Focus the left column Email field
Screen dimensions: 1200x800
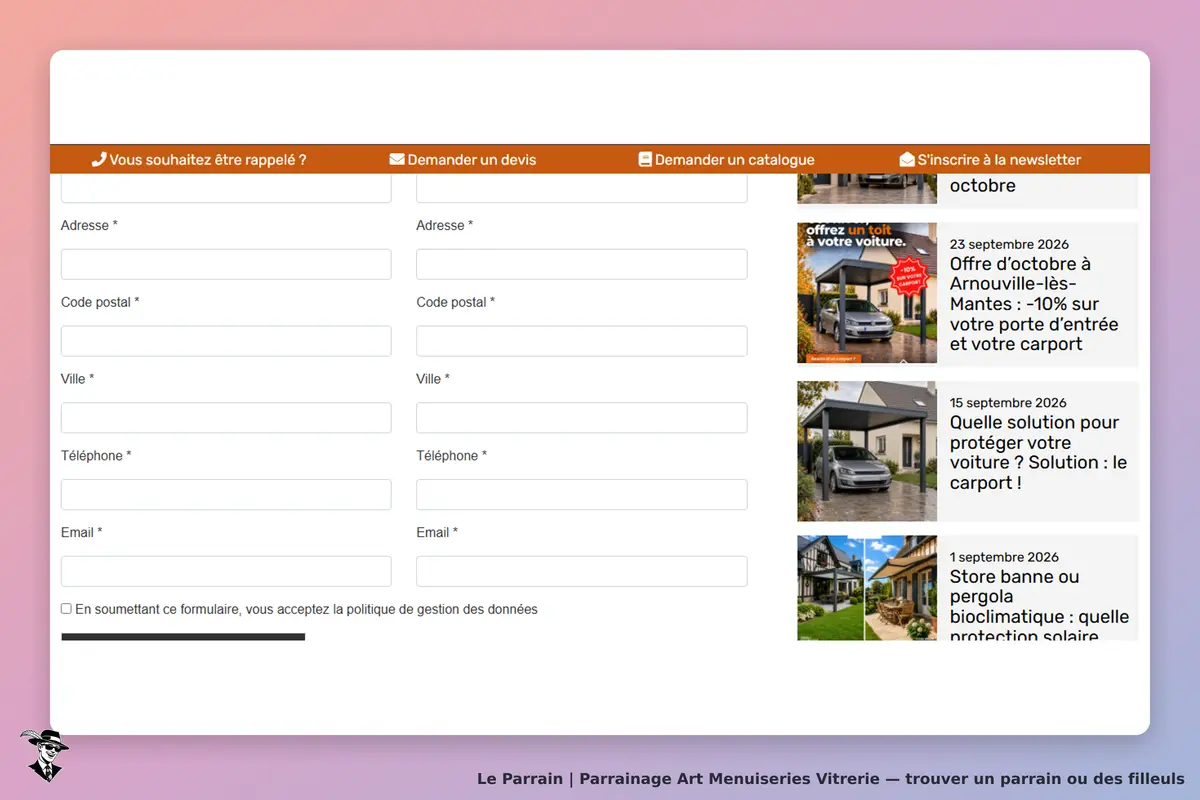[x=226, y=571]
